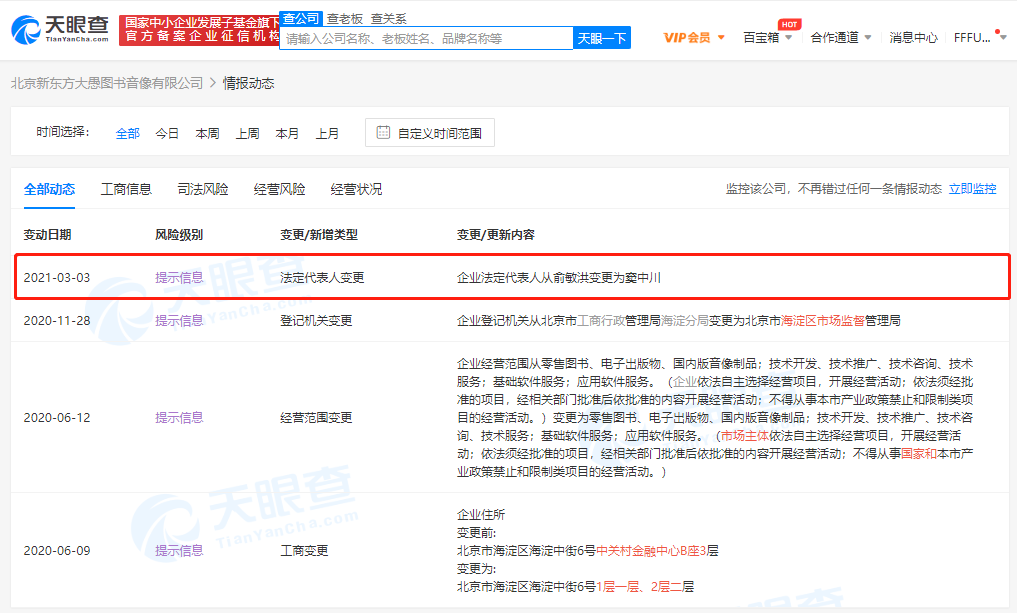Expand the VIP会员 dropdown
Screen dimensions: 1017x613
pos(721,38)
